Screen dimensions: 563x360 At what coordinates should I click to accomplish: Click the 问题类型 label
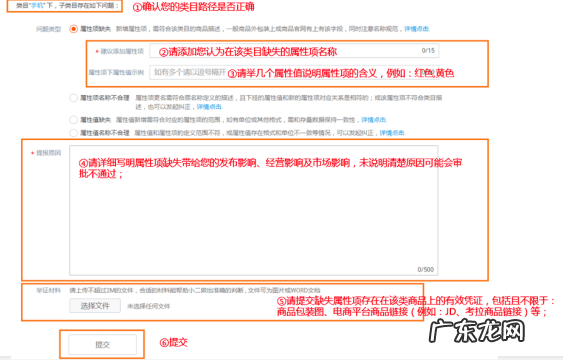click(48, 29)
